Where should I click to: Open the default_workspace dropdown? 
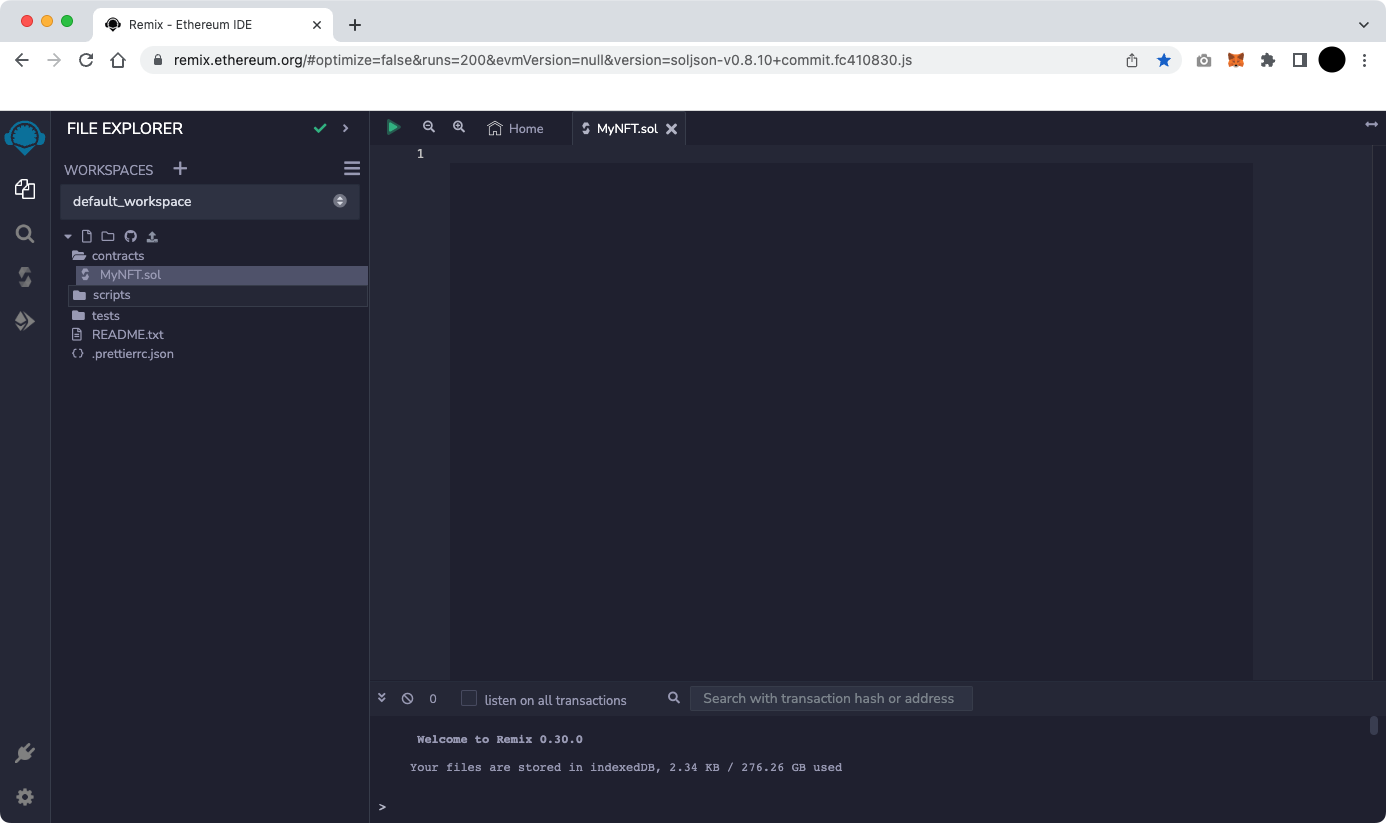(210, 201)
